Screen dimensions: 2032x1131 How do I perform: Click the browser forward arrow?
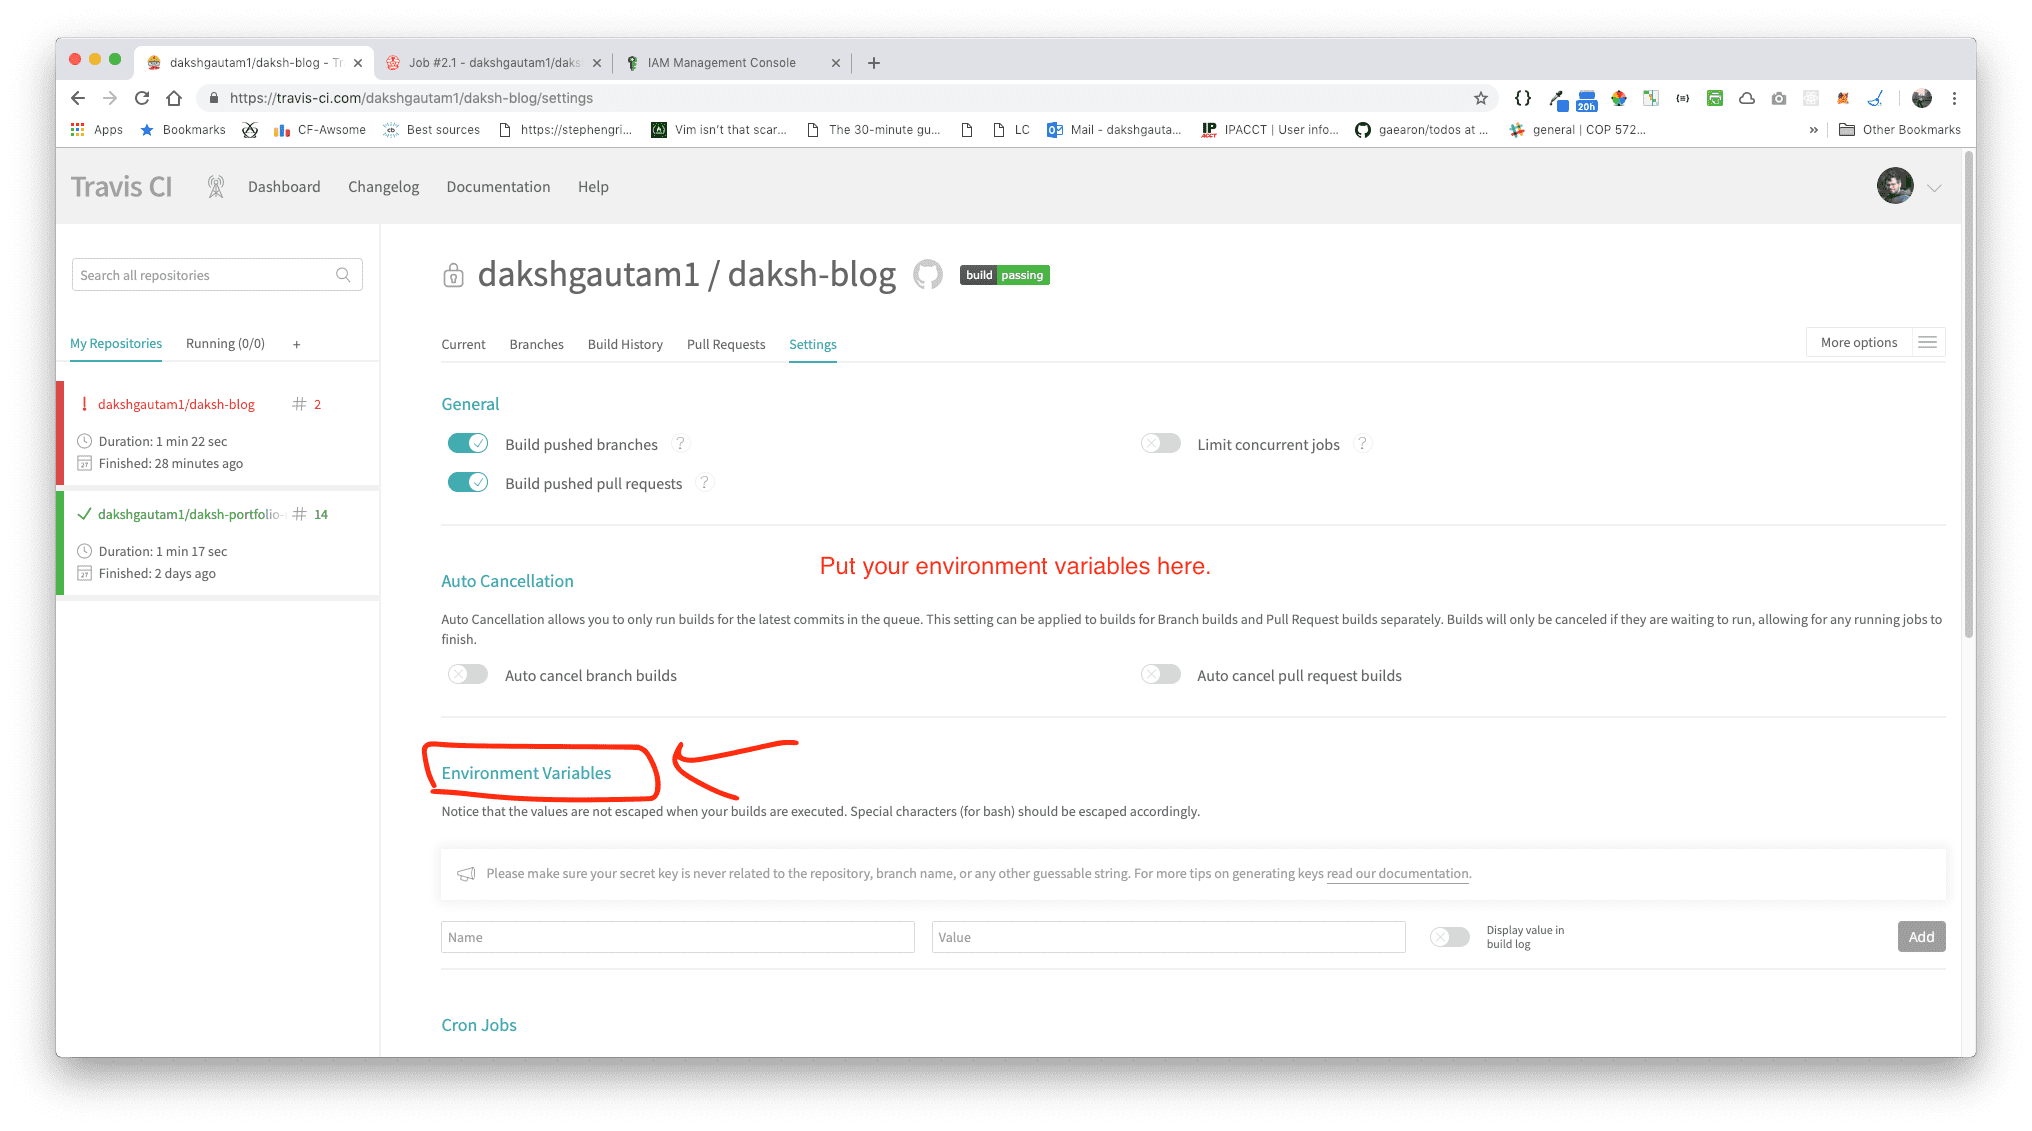(110, 98)
